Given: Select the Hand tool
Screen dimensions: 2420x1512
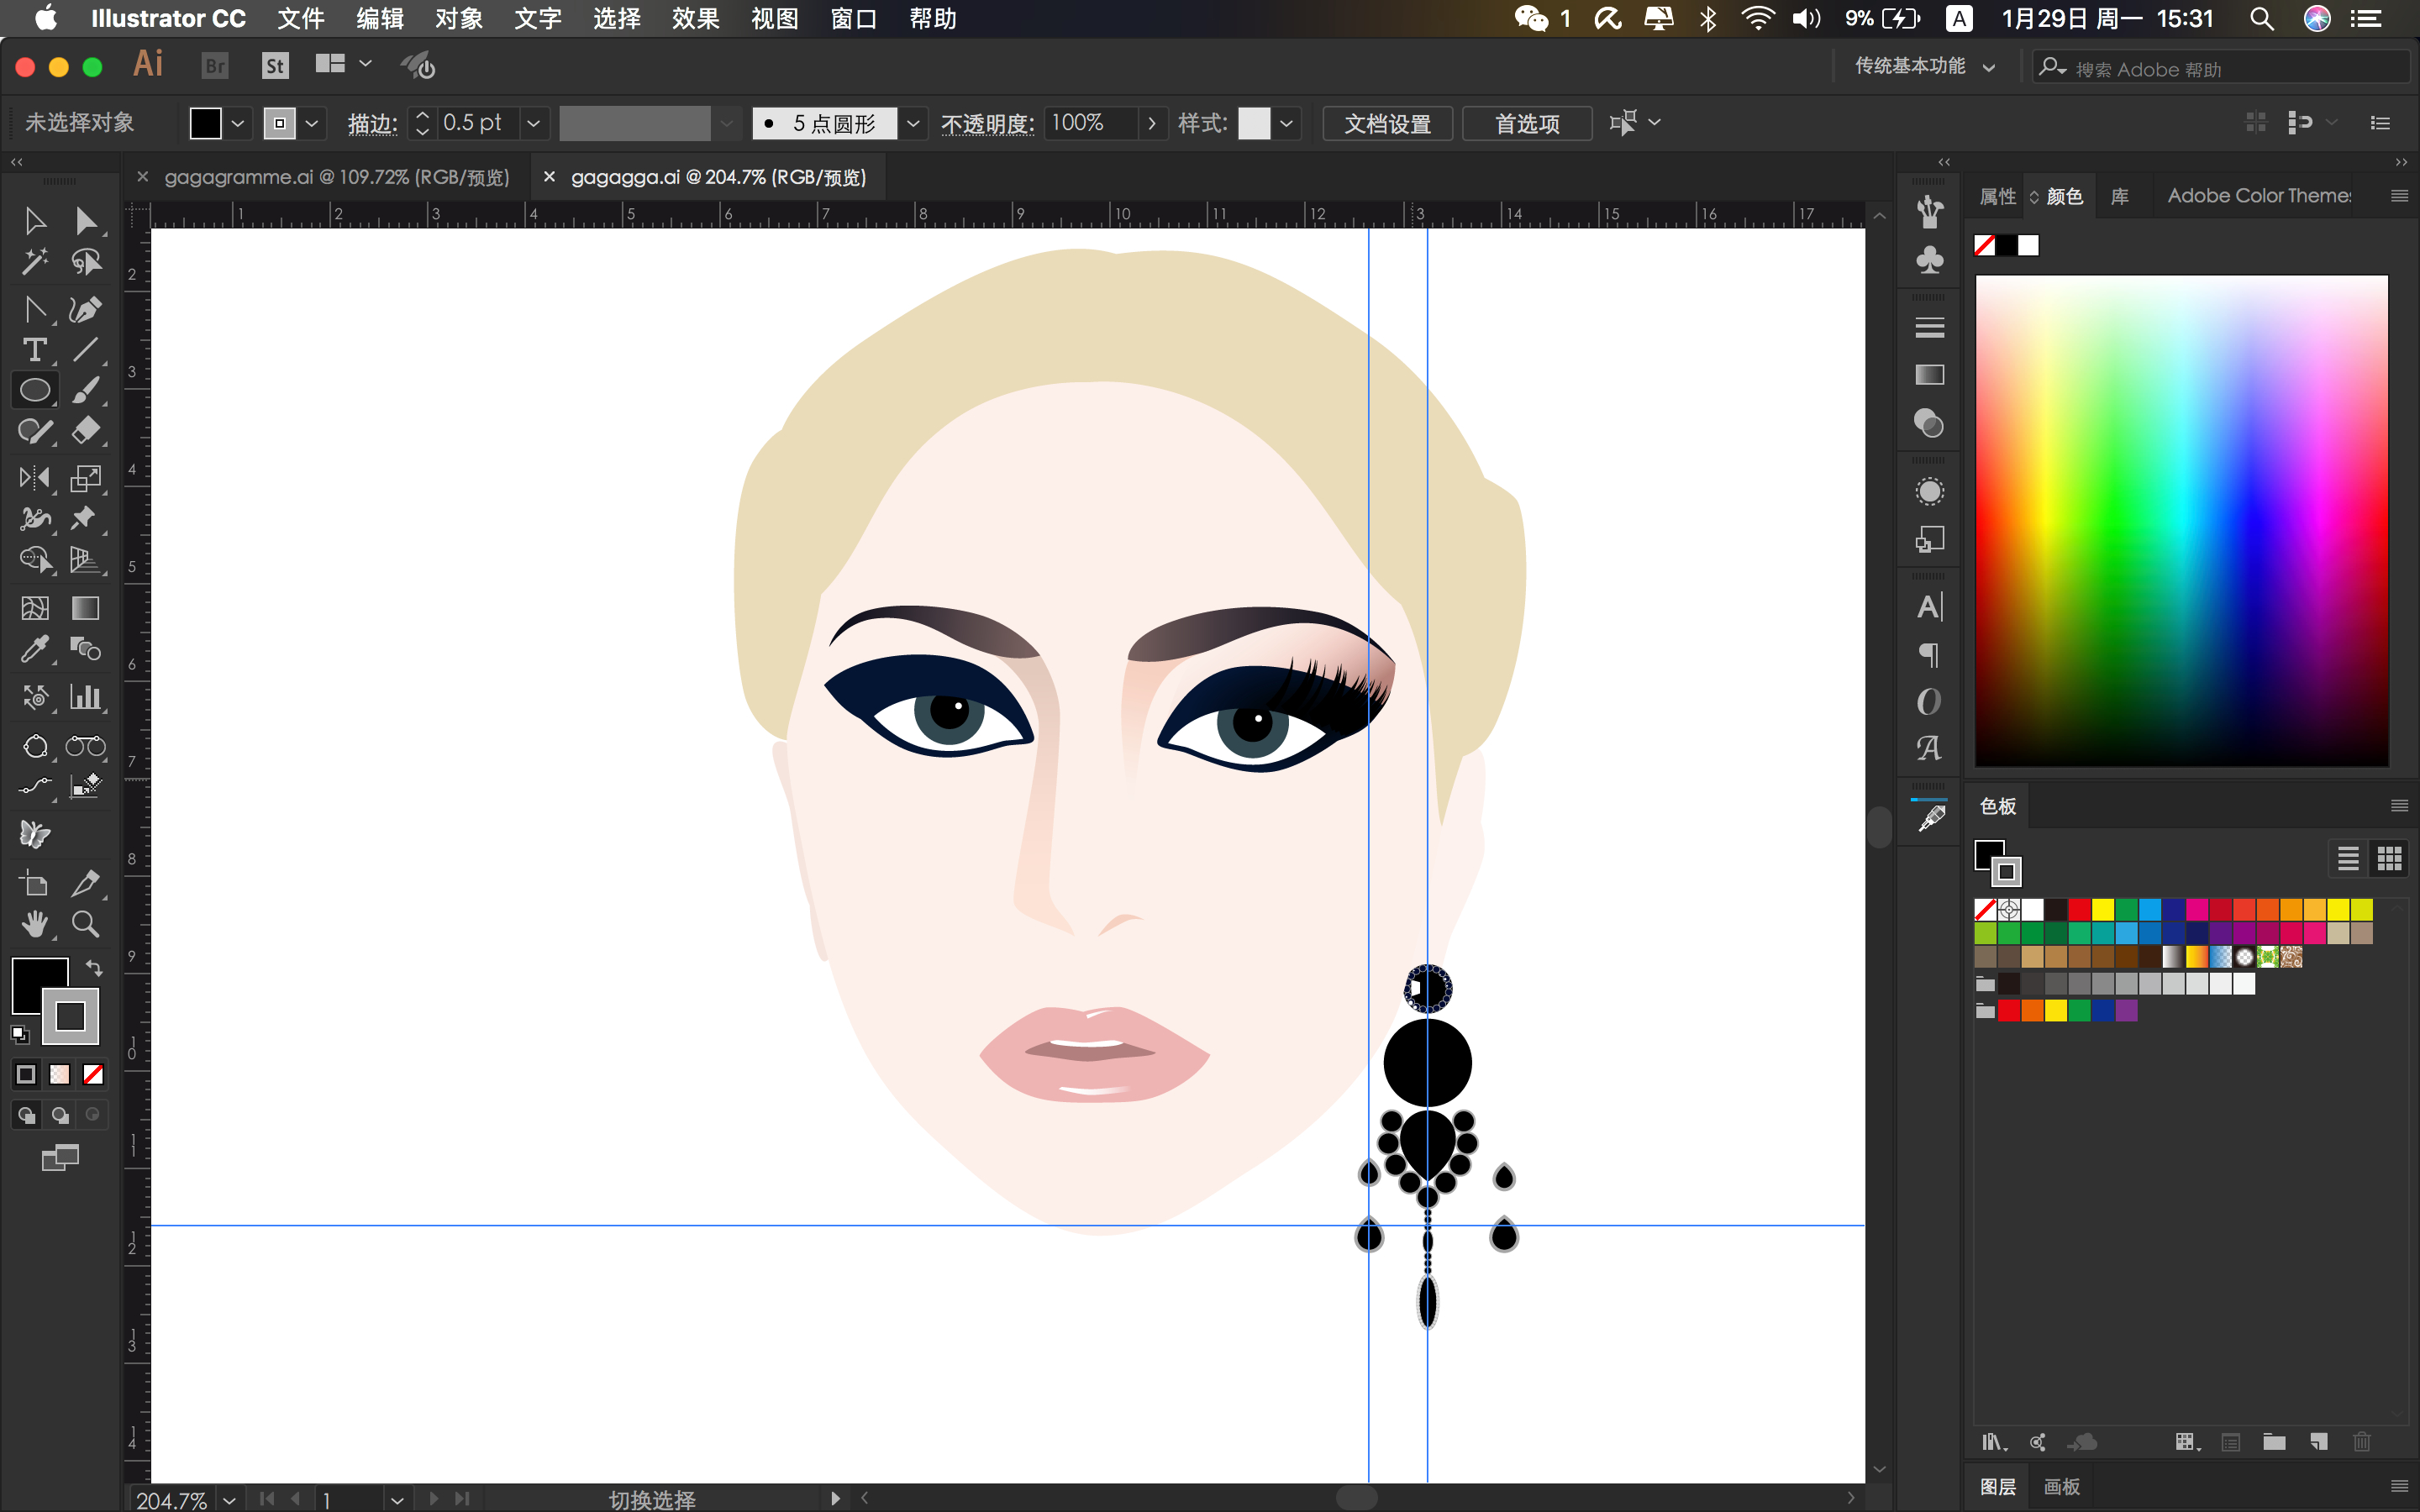Looking at the screenshot, I should (x=35, y=924).
